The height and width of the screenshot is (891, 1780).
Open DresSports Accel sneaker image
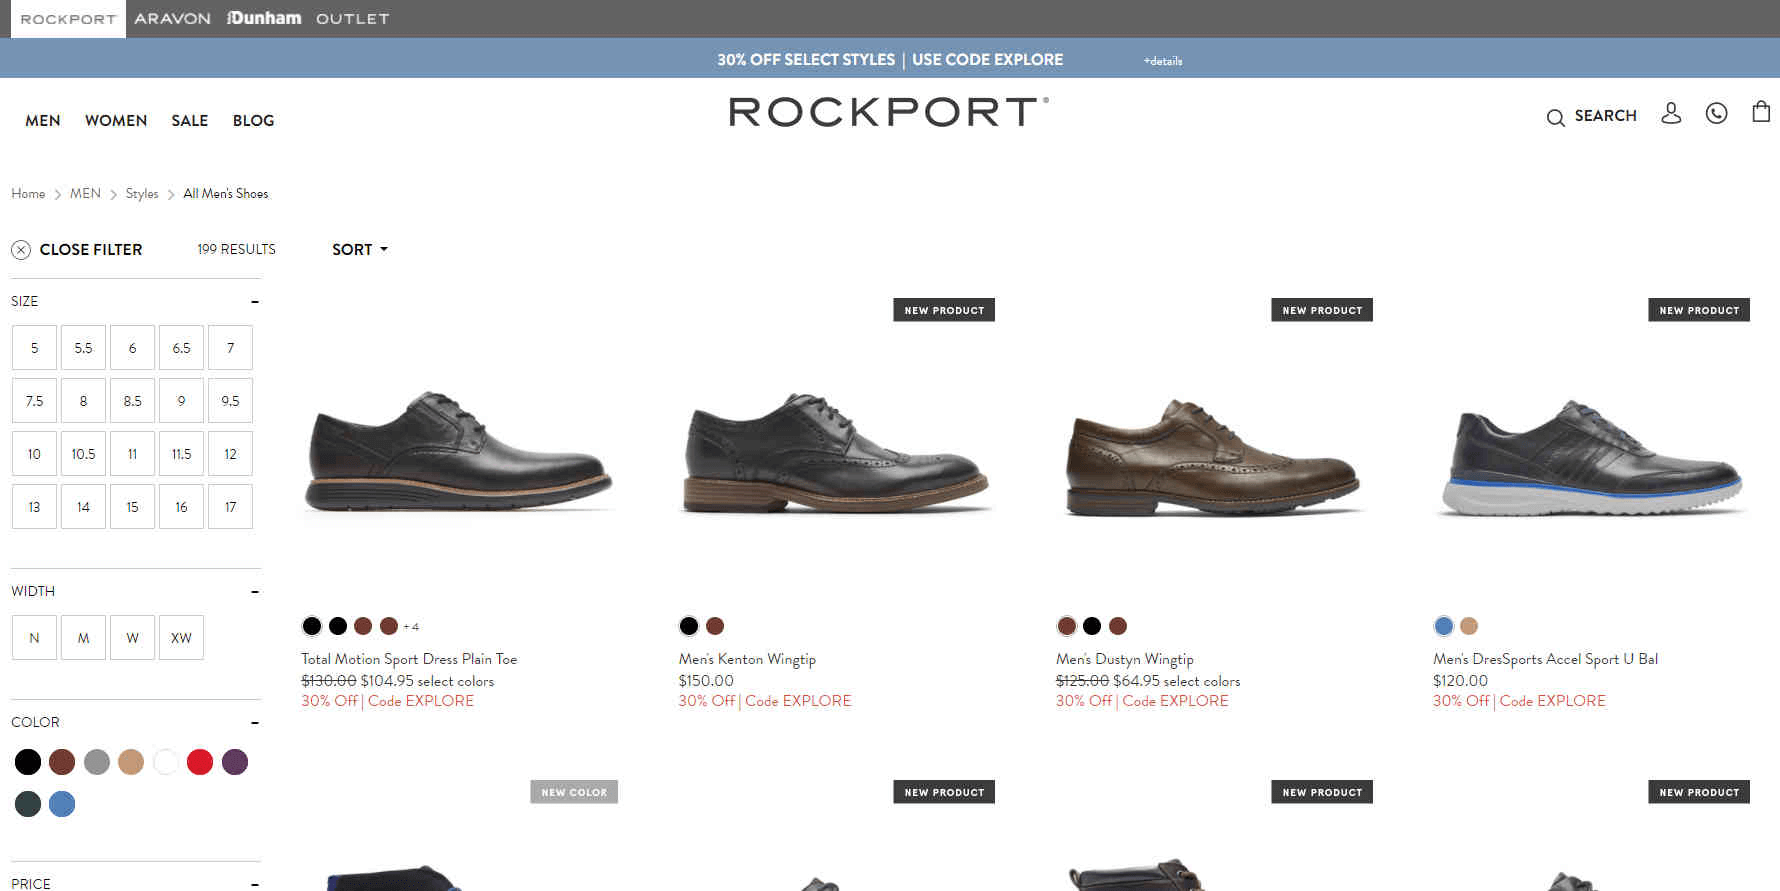click(x=1591, y=457)
